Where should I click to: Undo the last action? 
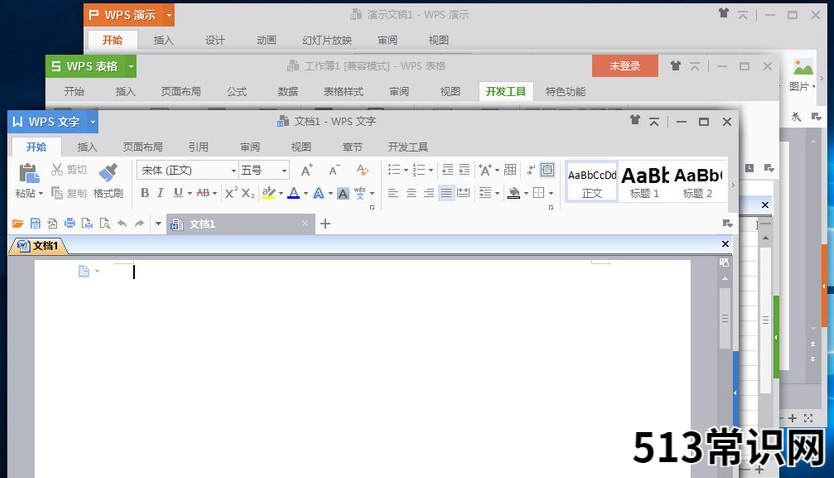point(122,224)
